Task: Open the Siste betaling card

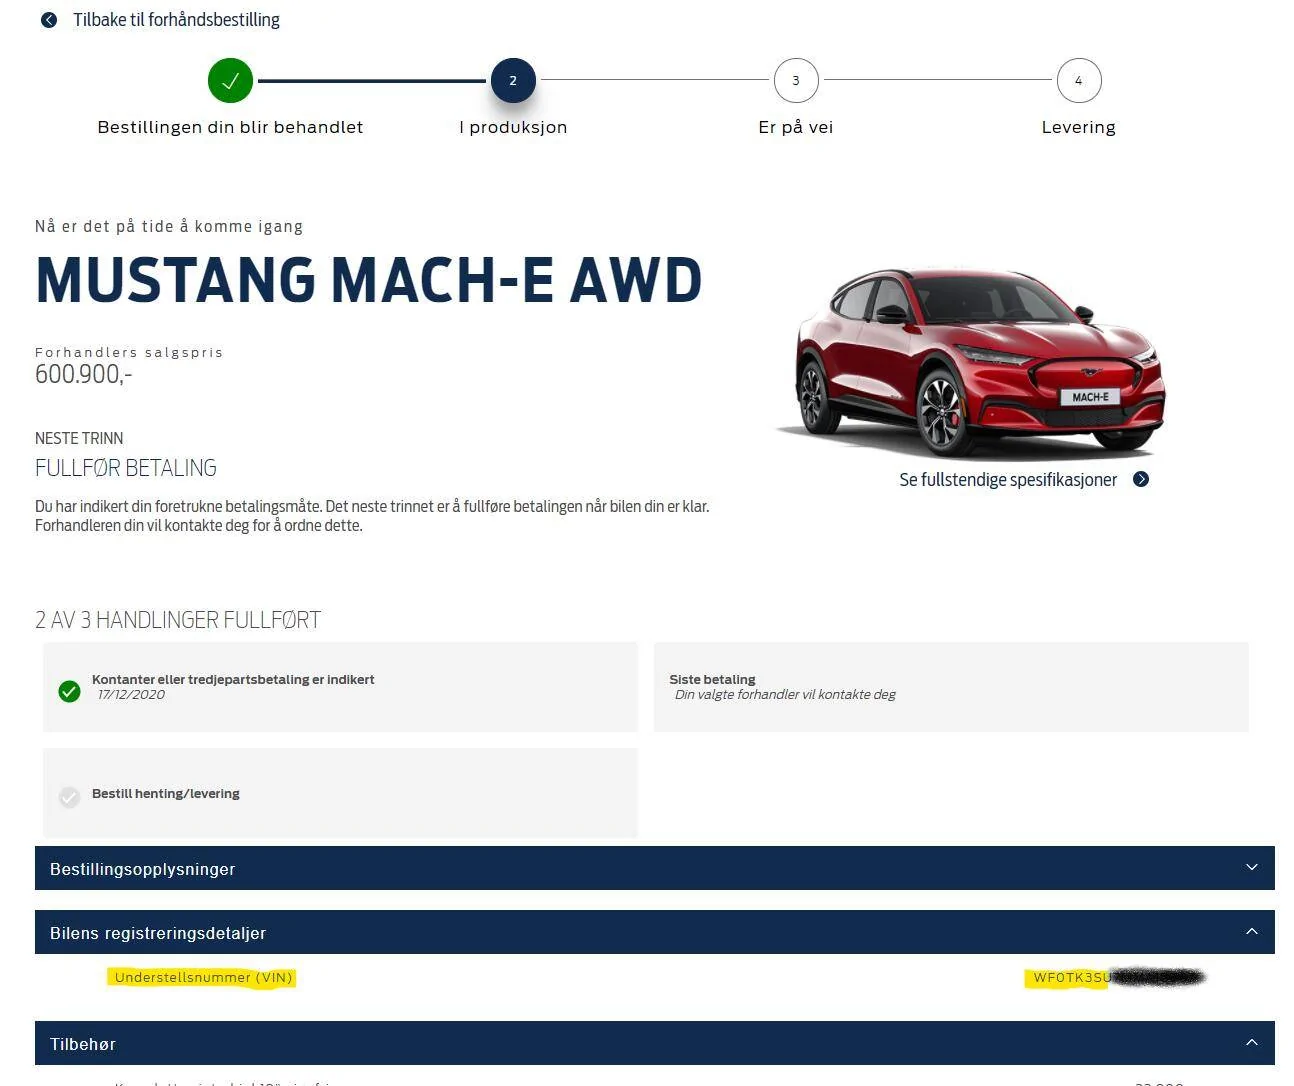Action: [x=951, y=687]
